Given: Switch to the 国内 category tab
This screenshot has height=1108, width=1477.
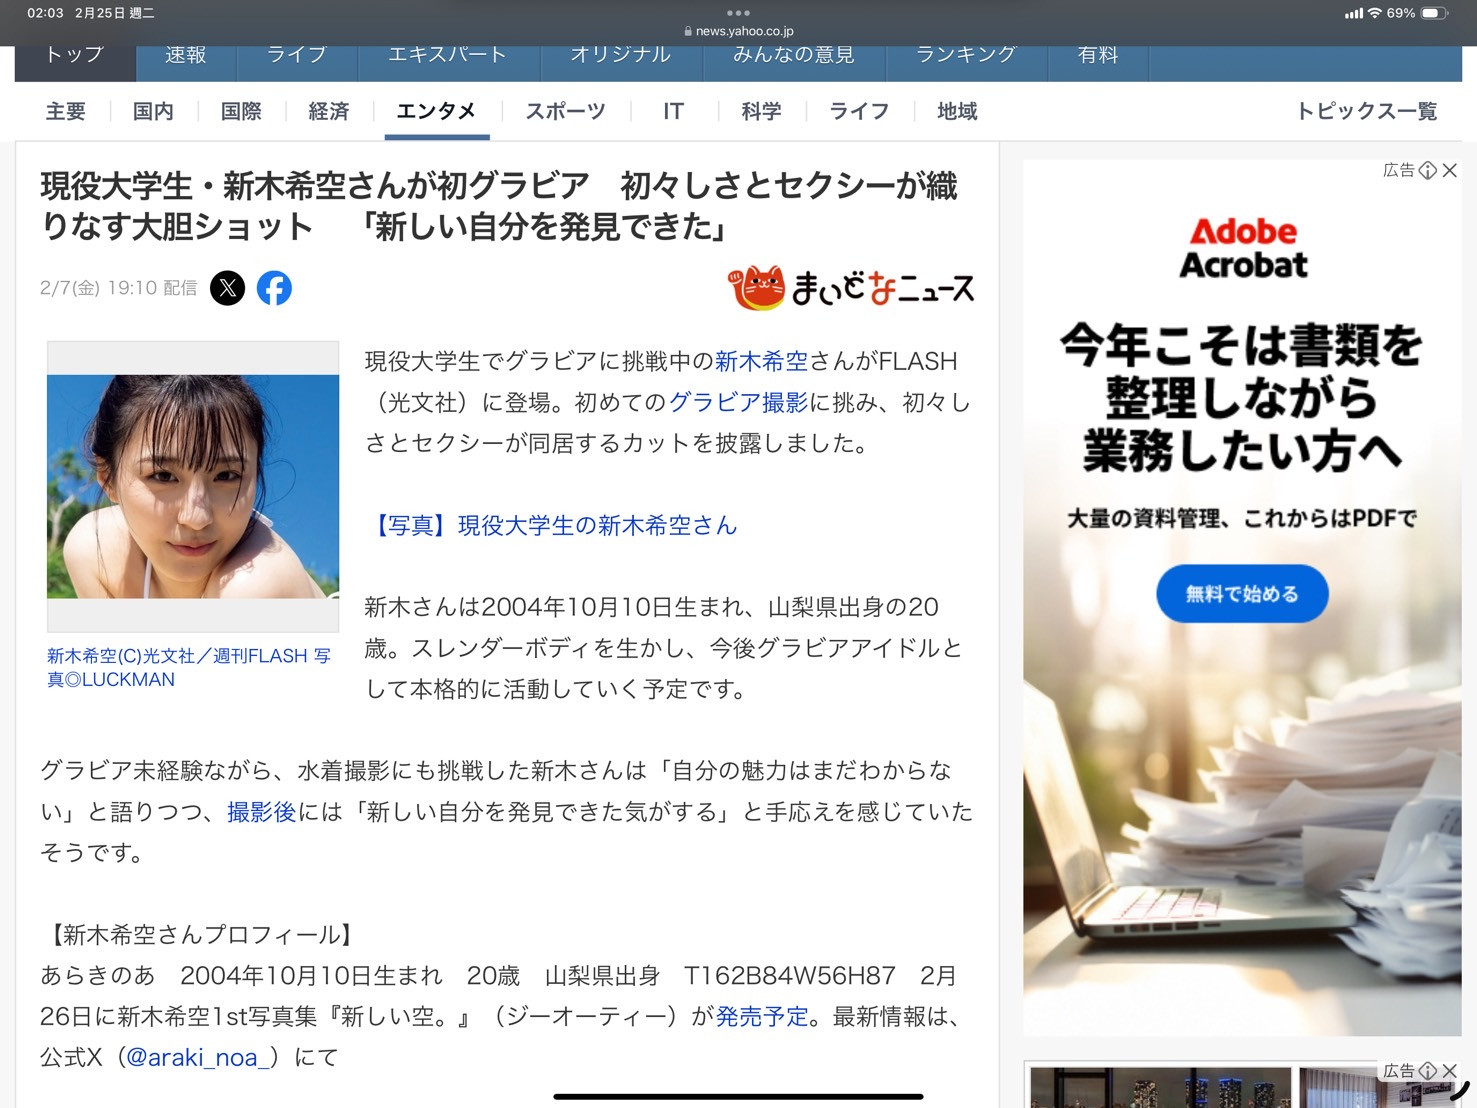Looking at the screenshot, I should (152, 111).
